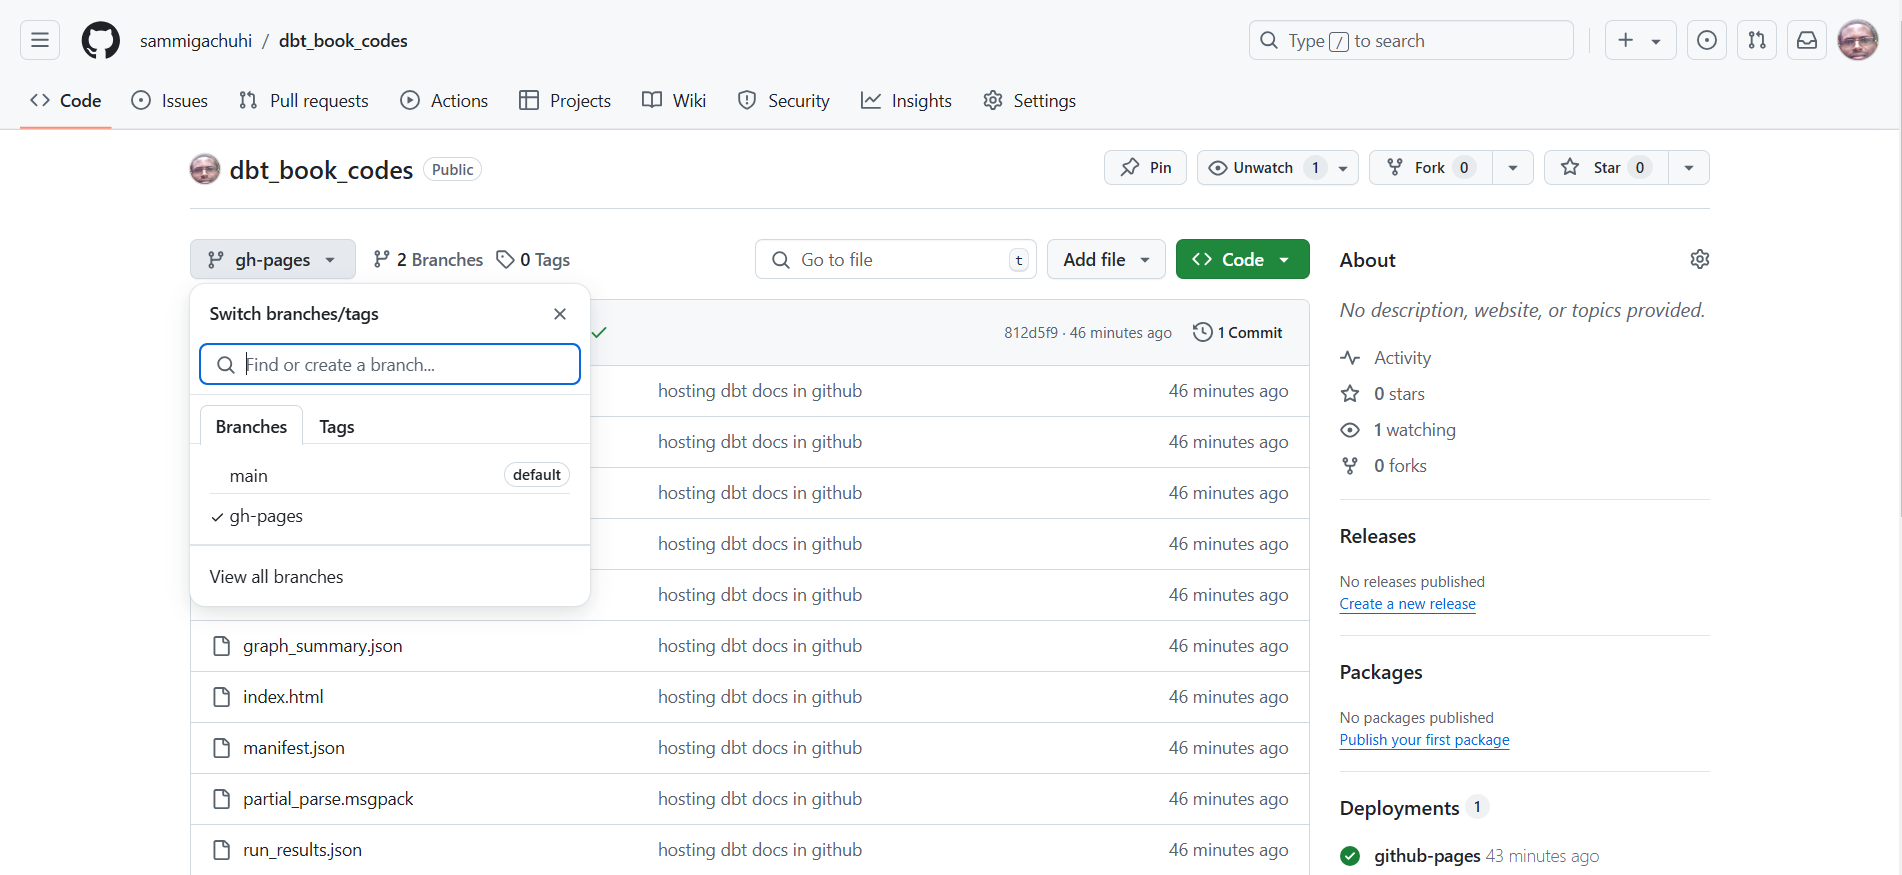This screenshot has width=1902, height=875.
Task: Open the gh-pages branch selector dropdown
Action: [x=273, y=259]
